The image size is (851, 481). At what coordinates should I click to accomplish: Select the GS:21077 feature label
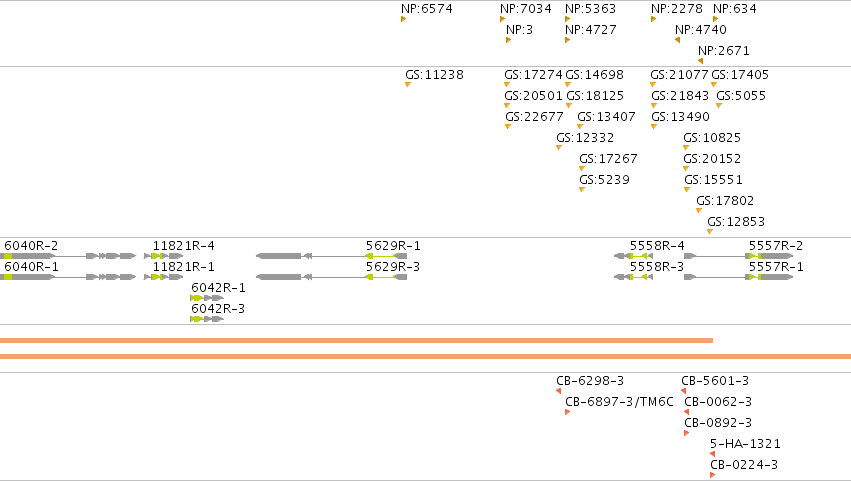[x=679, y=75]
